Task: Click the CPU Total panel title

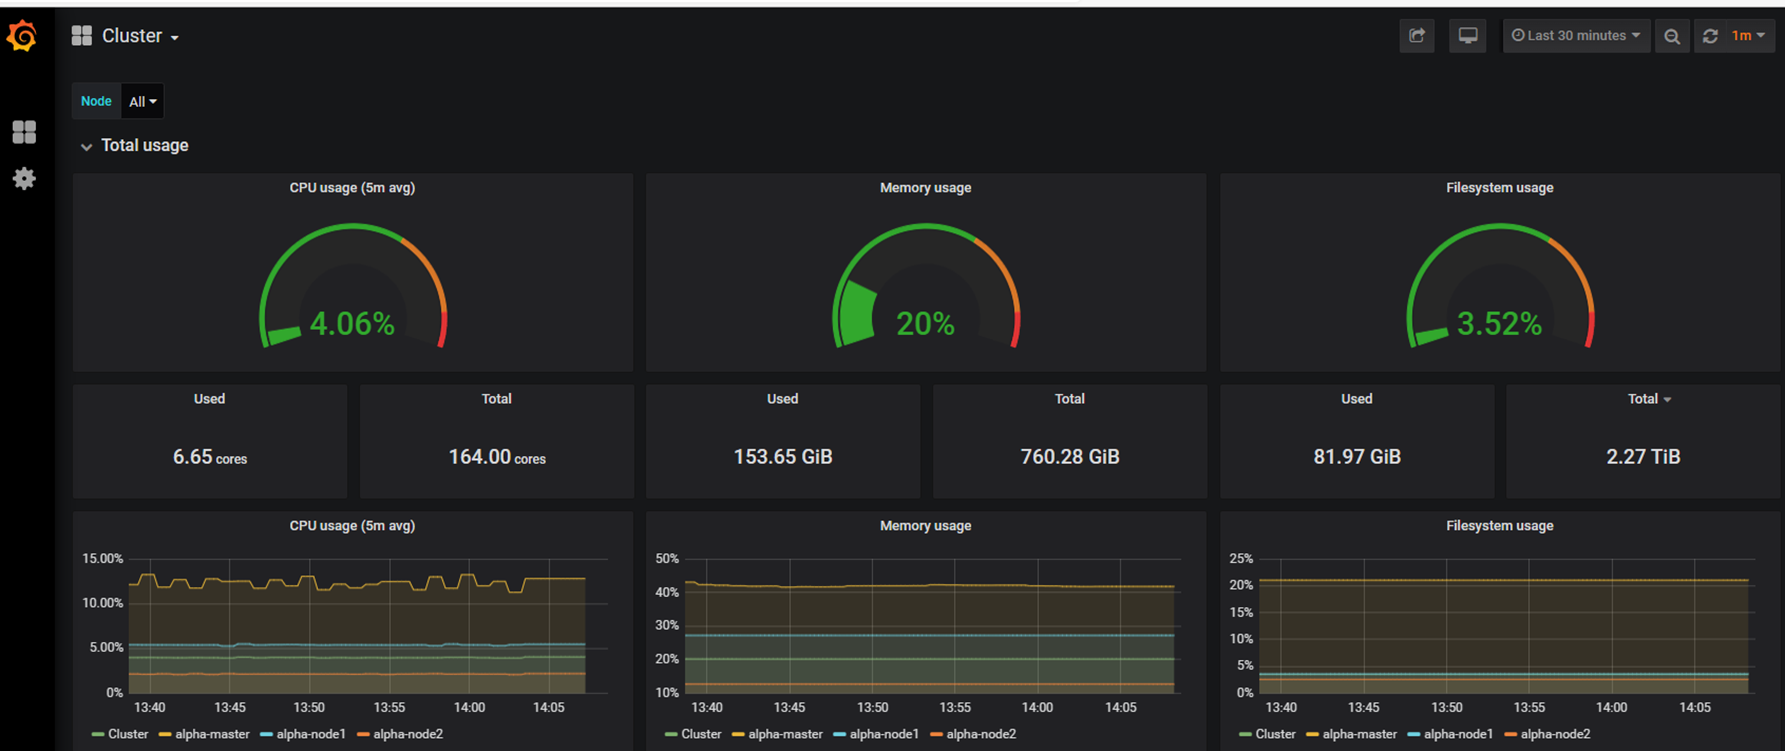Action: 496,399
